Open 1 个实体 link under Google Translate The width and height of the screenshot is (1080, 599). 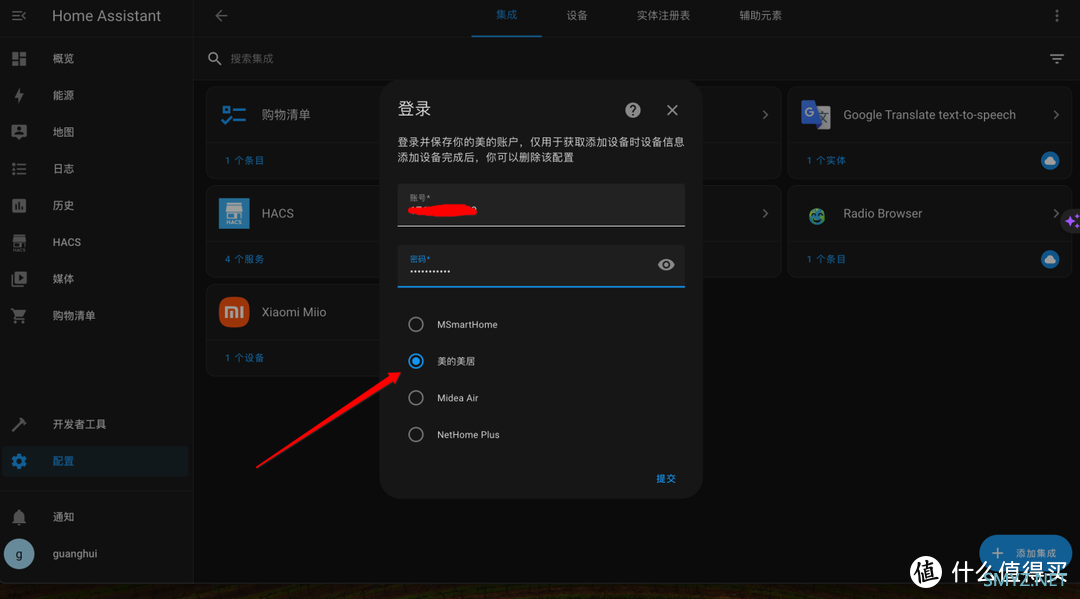827,160
